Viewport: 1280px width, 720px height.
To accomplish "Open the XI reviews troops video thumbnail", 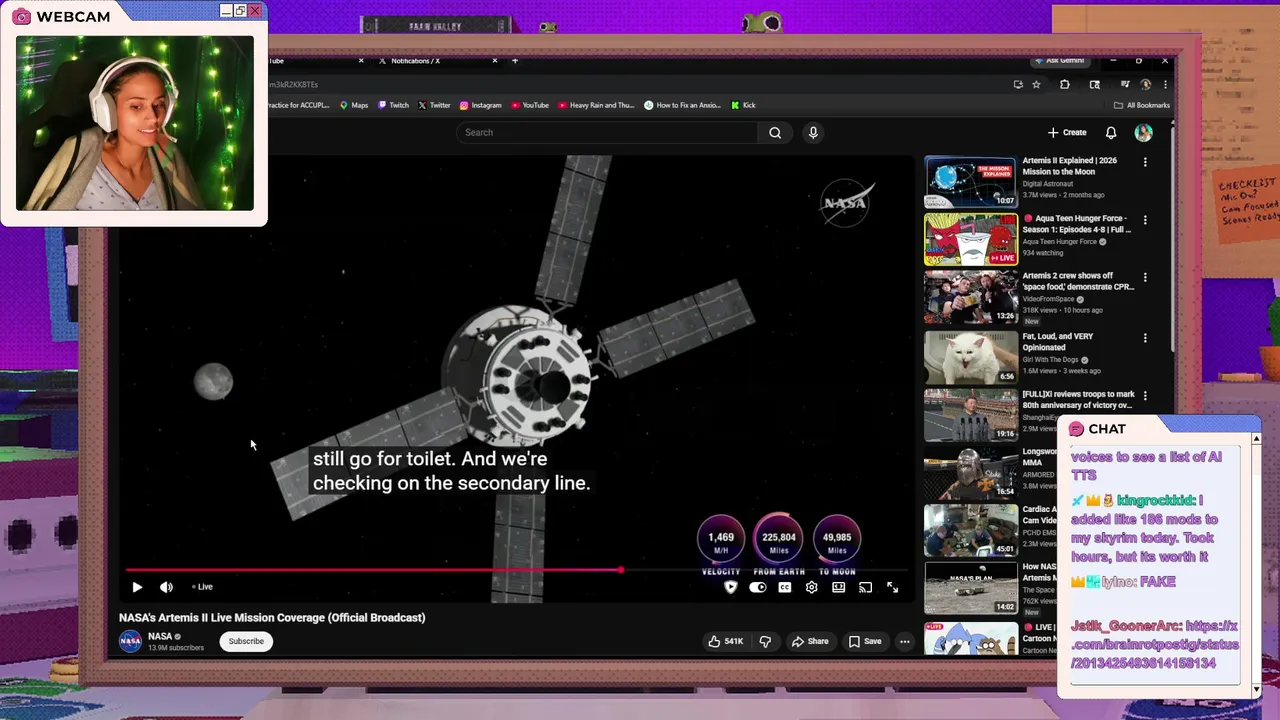I will click(970, 414).
